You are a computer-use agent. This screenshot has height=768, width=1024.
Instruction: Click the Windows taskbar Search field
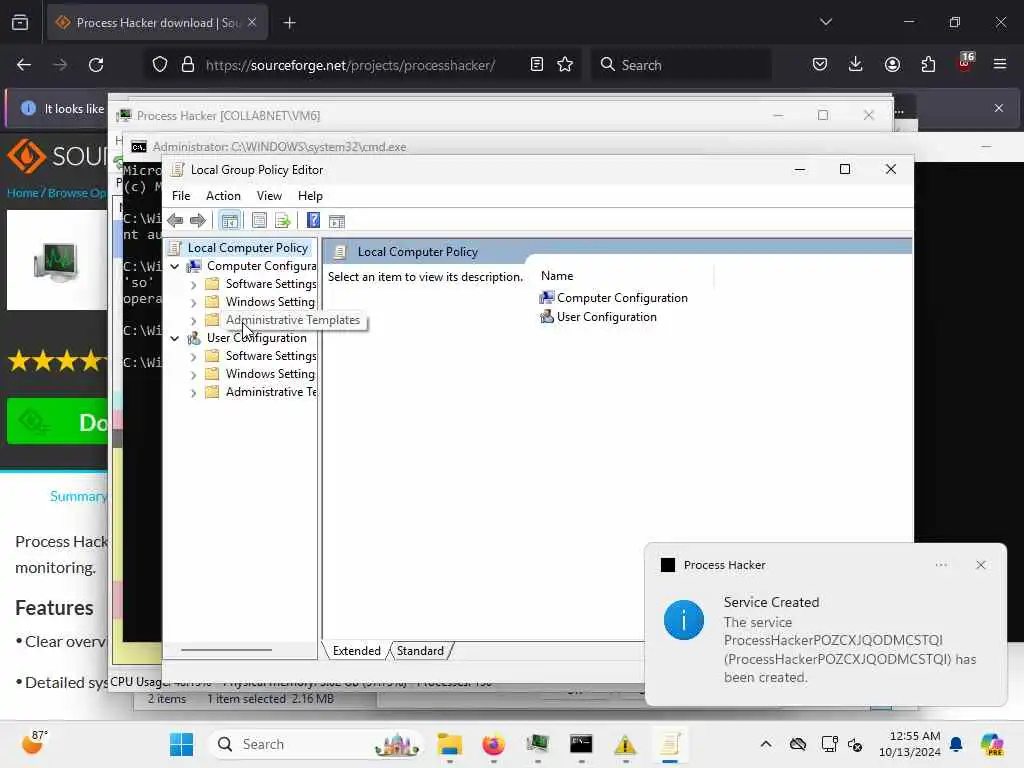pos(315,744)
